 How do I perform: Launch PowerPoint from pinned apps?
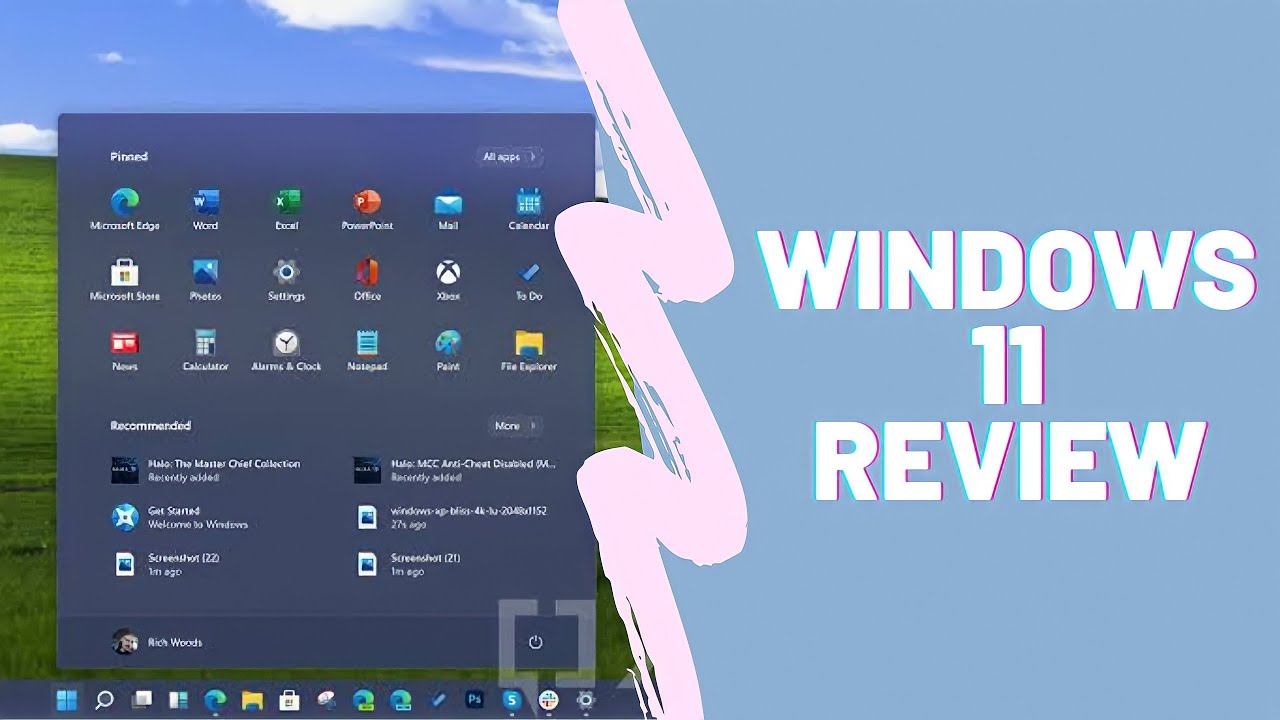(x=367, y=209)
